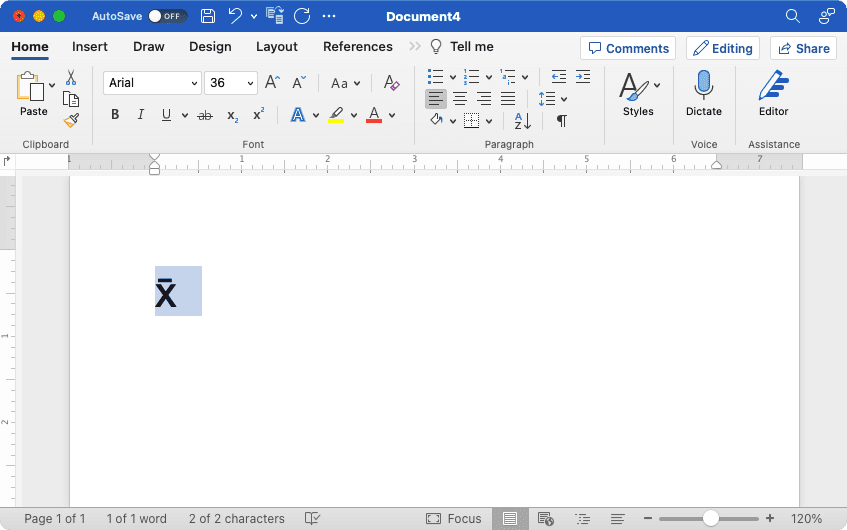
Task: Click the Dictate microphone icon
Action: point(703,85)
